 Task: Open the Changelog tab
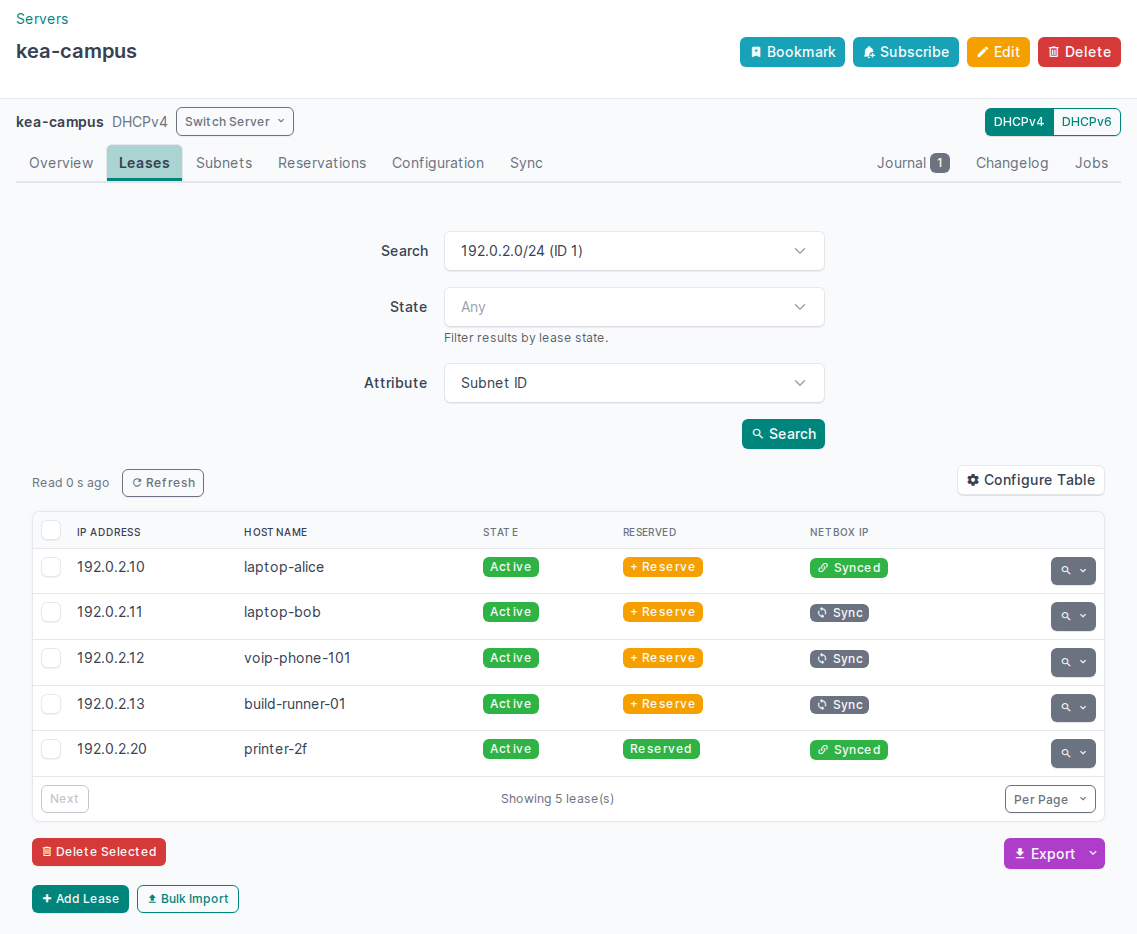tap(1012, 163)
